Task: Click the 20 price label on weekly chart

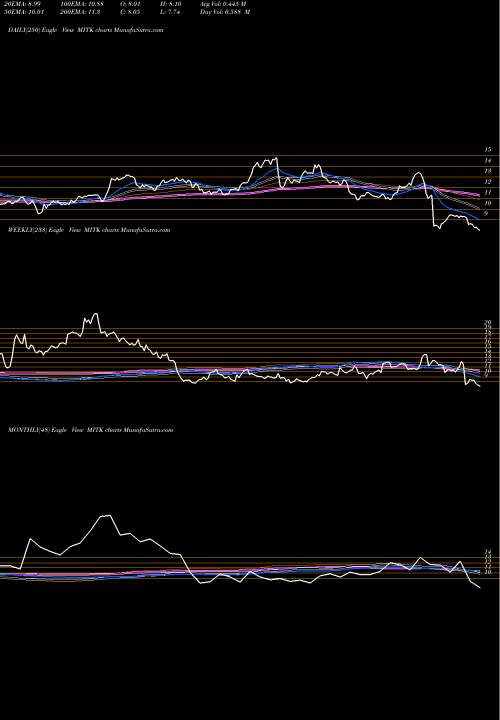Action: pos(488,322)
